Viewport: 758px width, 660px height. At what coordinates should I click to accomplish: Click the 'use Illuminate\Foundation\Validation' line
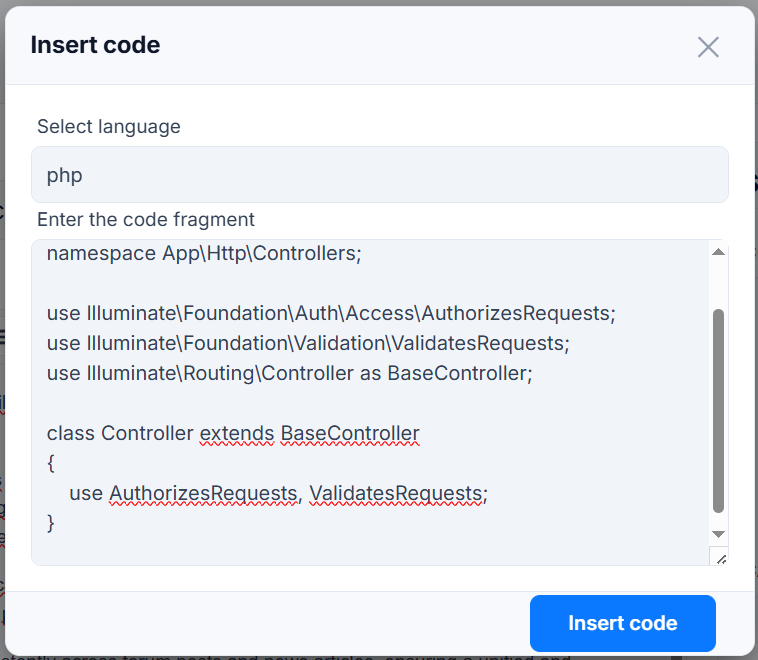tap(308, 343)
